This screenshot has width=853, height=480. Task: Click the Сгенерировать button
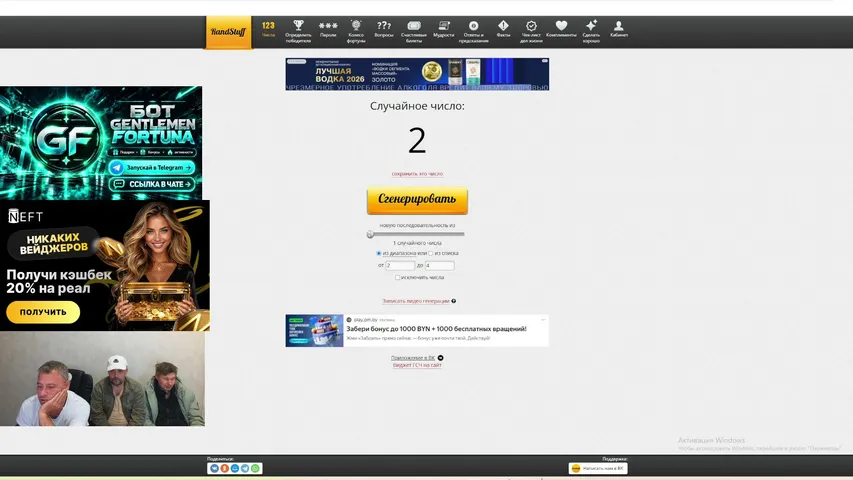[x=417, y=200]
